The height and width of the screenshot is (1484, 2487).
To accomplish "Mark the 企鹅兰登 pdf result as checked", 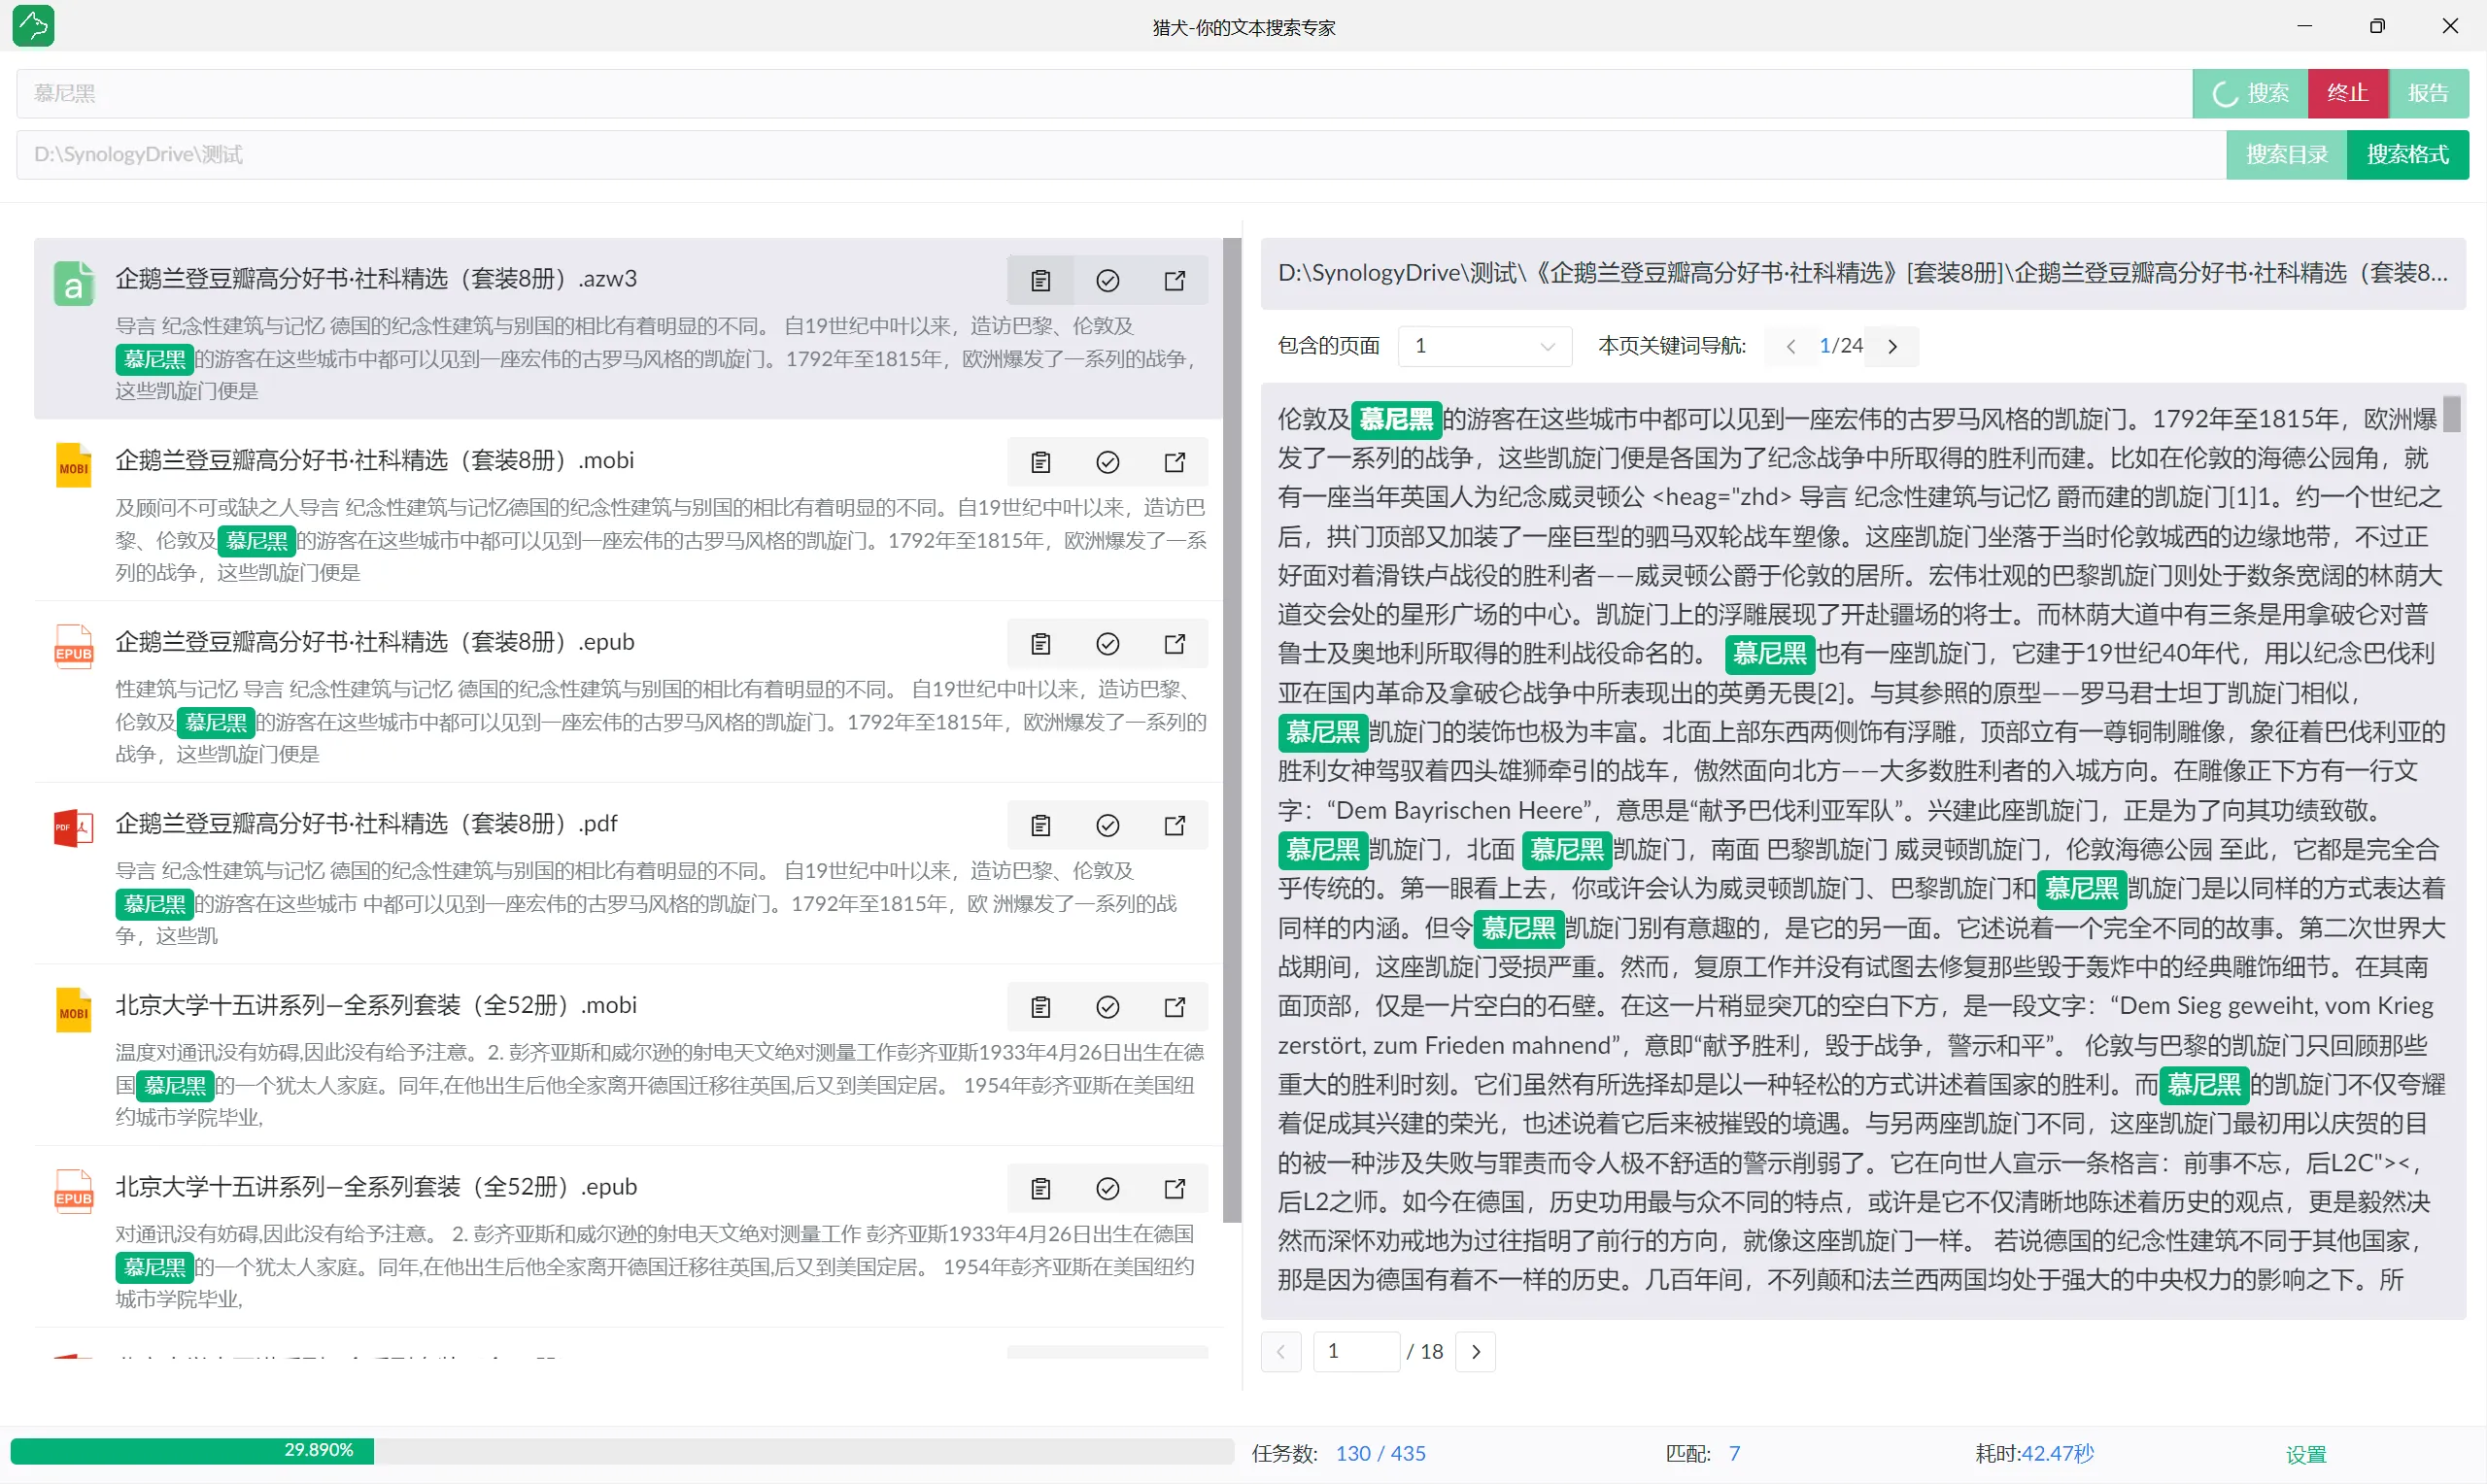I will coord(1107,825).
